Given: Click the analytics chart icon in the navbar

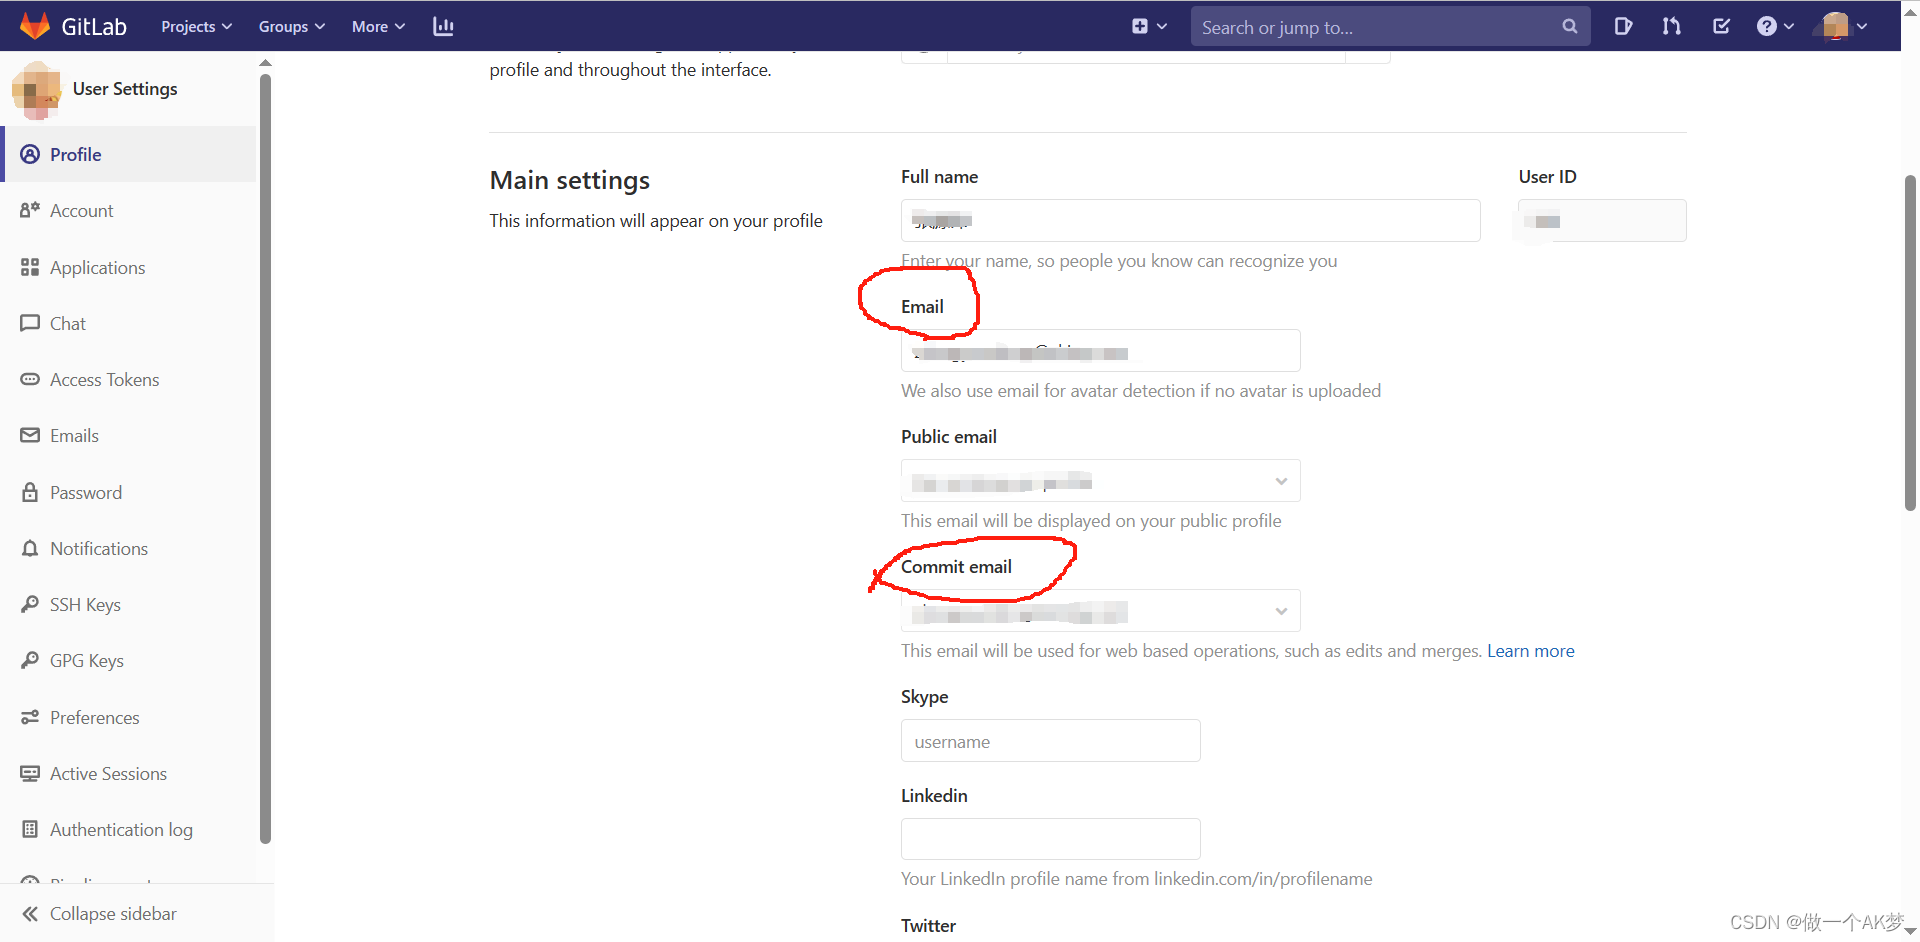Looking at the screenshot, I should pyautogui.click(x=443, y=26).
